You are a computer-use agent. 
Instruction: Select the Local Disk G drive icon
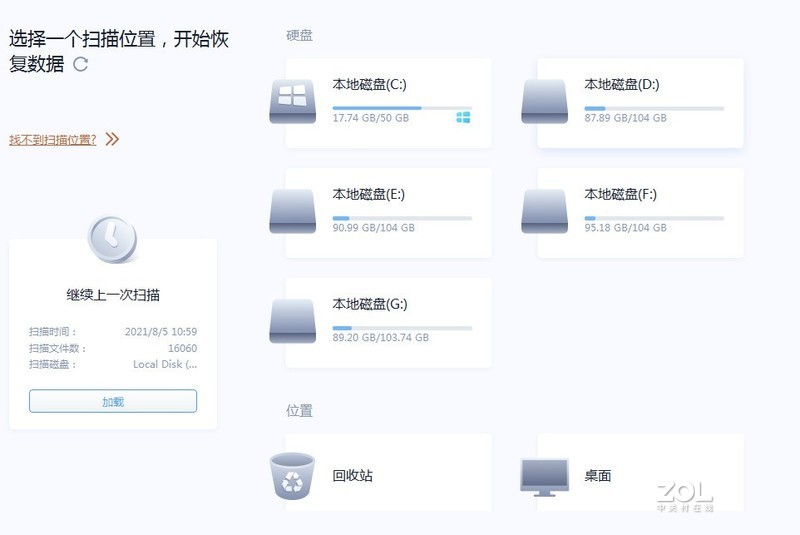292,321
